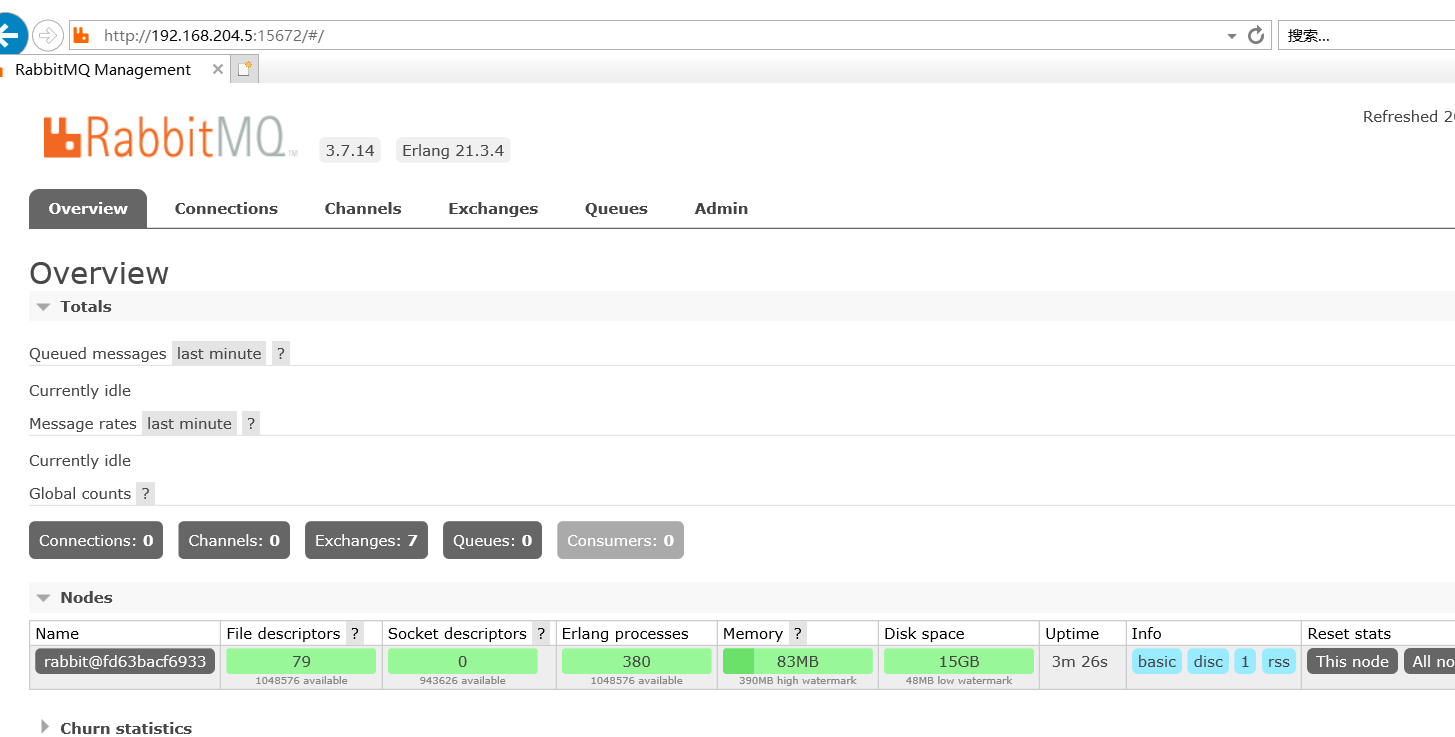1455x737 pixels.
Task: Click the This node reset stats button
Action: pos(1352,661)
